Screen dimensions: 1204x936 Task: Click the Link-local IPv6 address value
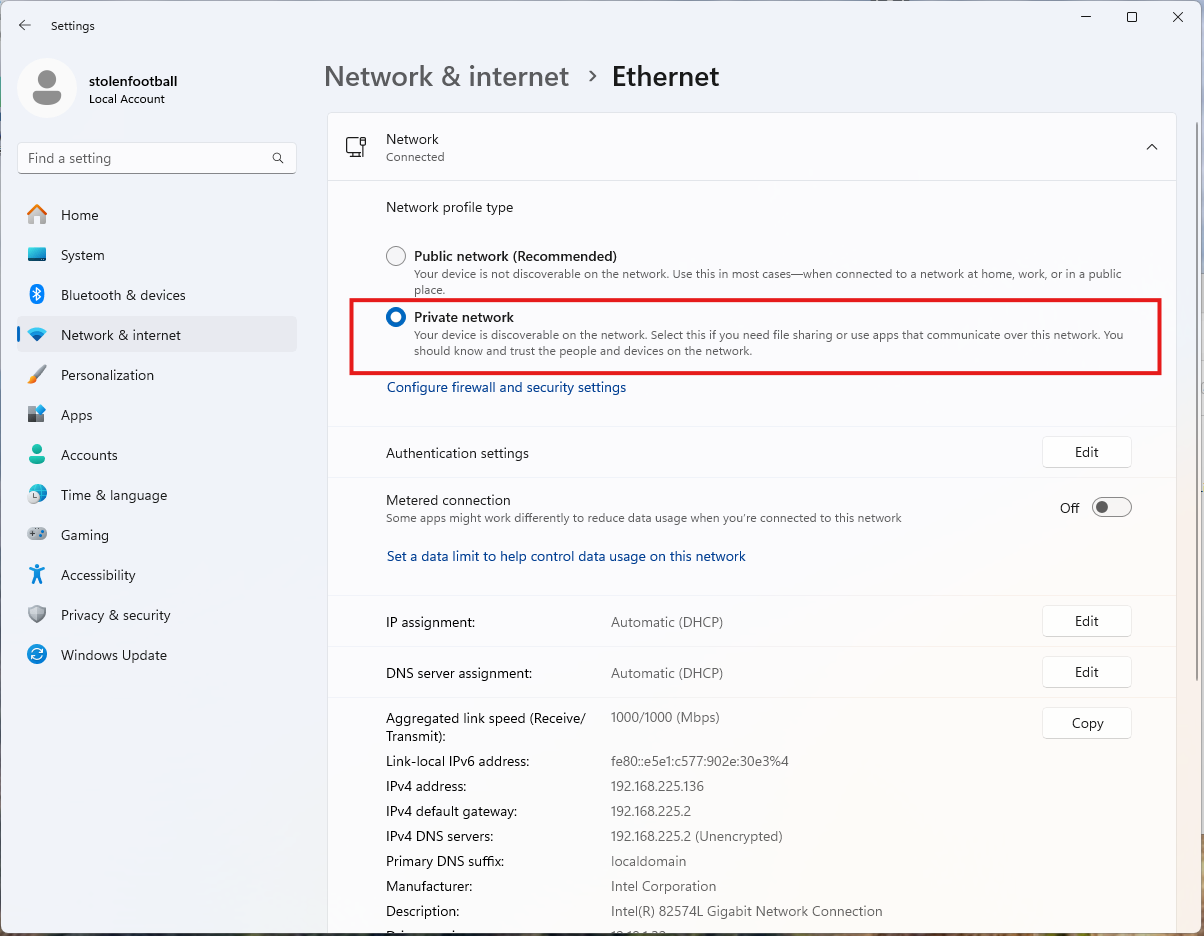(x=700, y=761)
